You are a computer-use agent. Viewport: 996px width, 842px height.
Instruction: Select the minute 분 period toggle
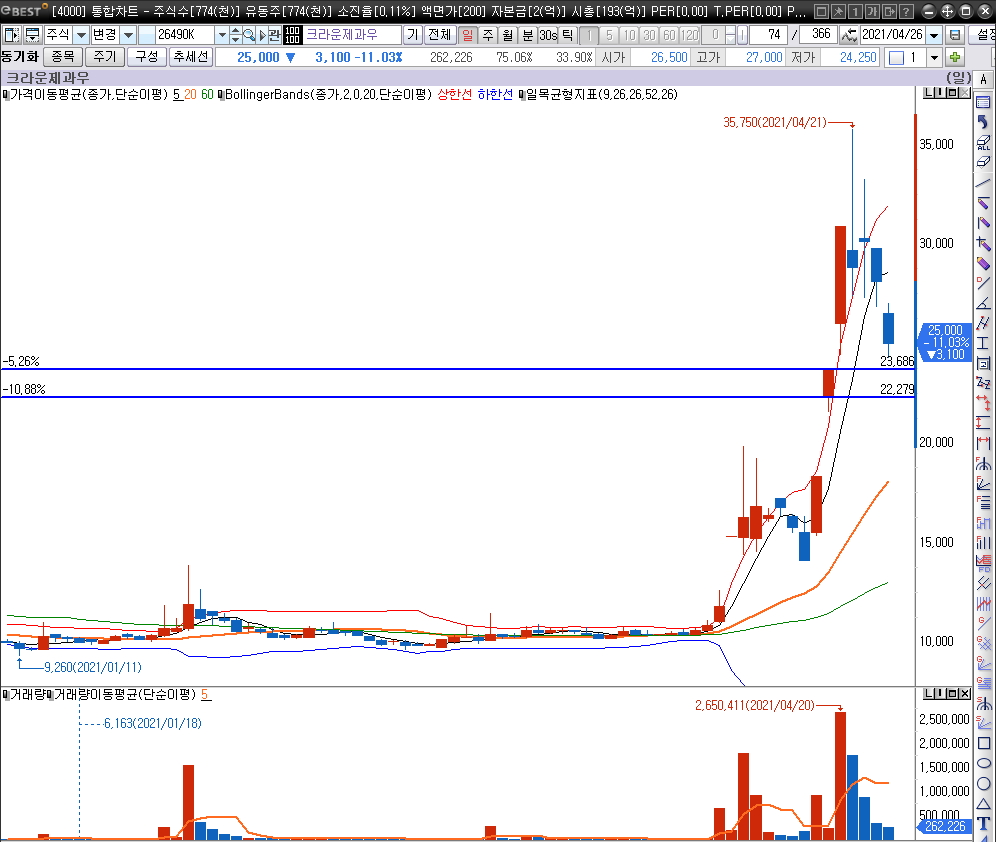(528, 35)
